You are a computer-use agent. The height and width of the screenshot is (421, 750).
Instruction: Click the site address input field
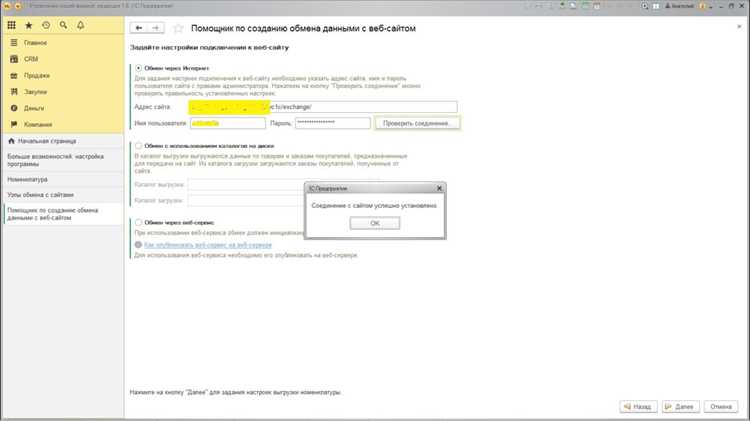click(x=323, y=107)
